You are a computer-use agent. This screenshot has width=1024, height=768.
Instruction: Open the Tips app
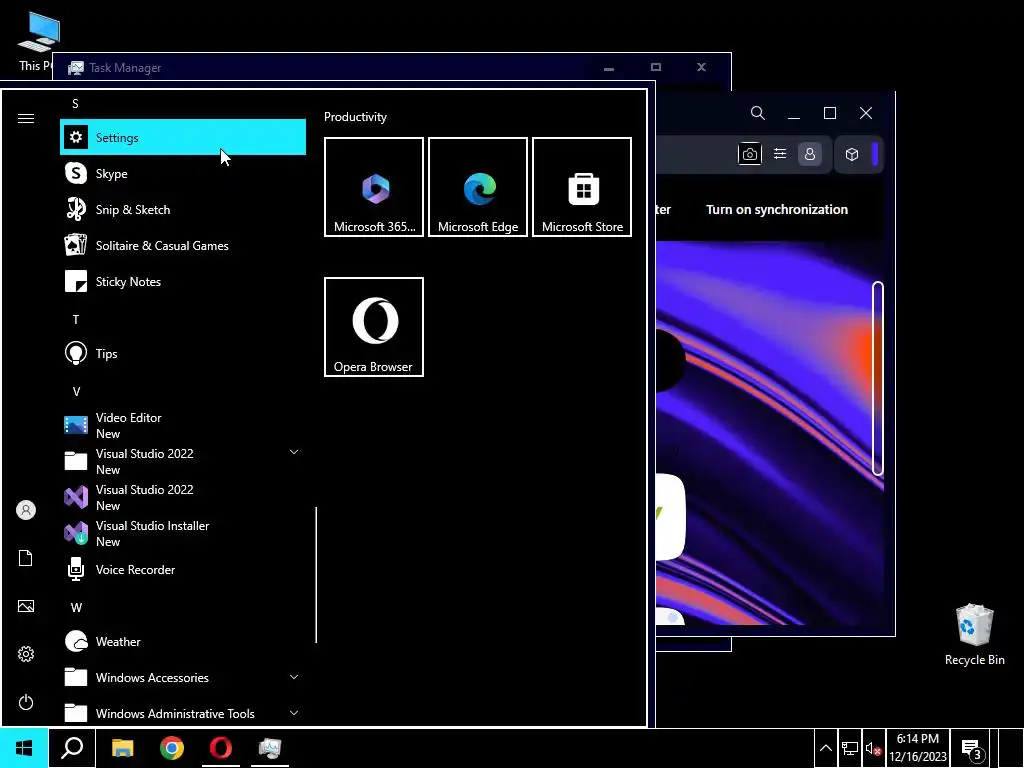click(x=183, y=353)
